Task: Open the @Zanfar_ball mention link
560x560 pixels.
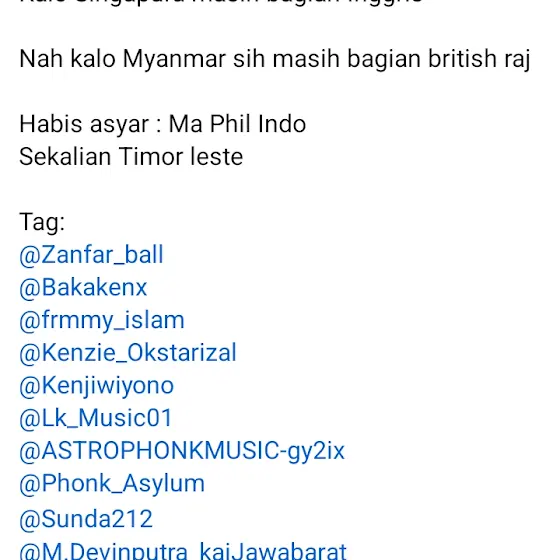Action: pyautogui.click(x=91, y=255)
